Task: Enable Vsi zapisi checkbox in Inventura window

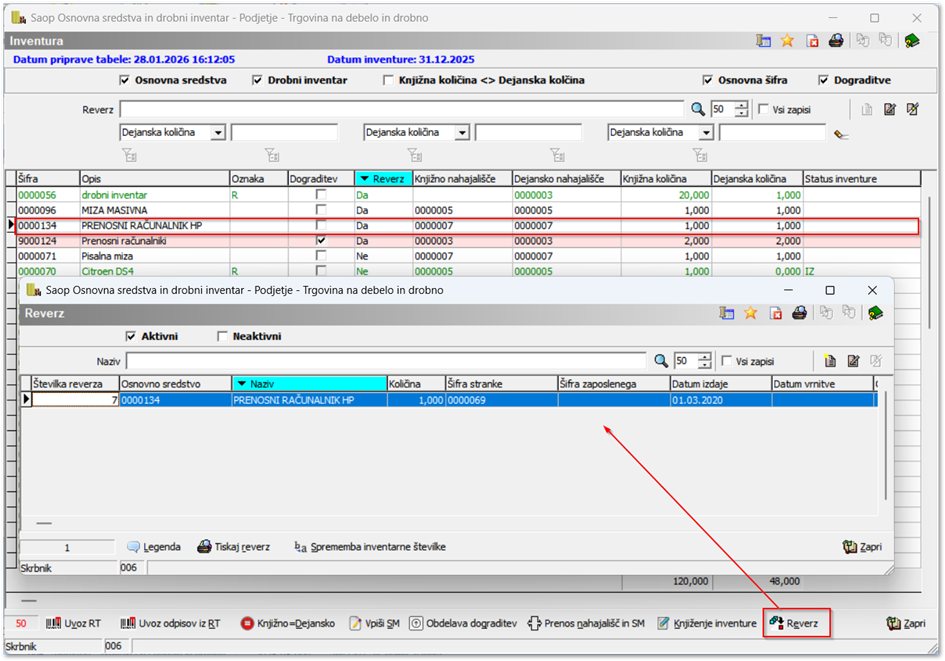Action: pyautogui.click(x=764, y=109)
